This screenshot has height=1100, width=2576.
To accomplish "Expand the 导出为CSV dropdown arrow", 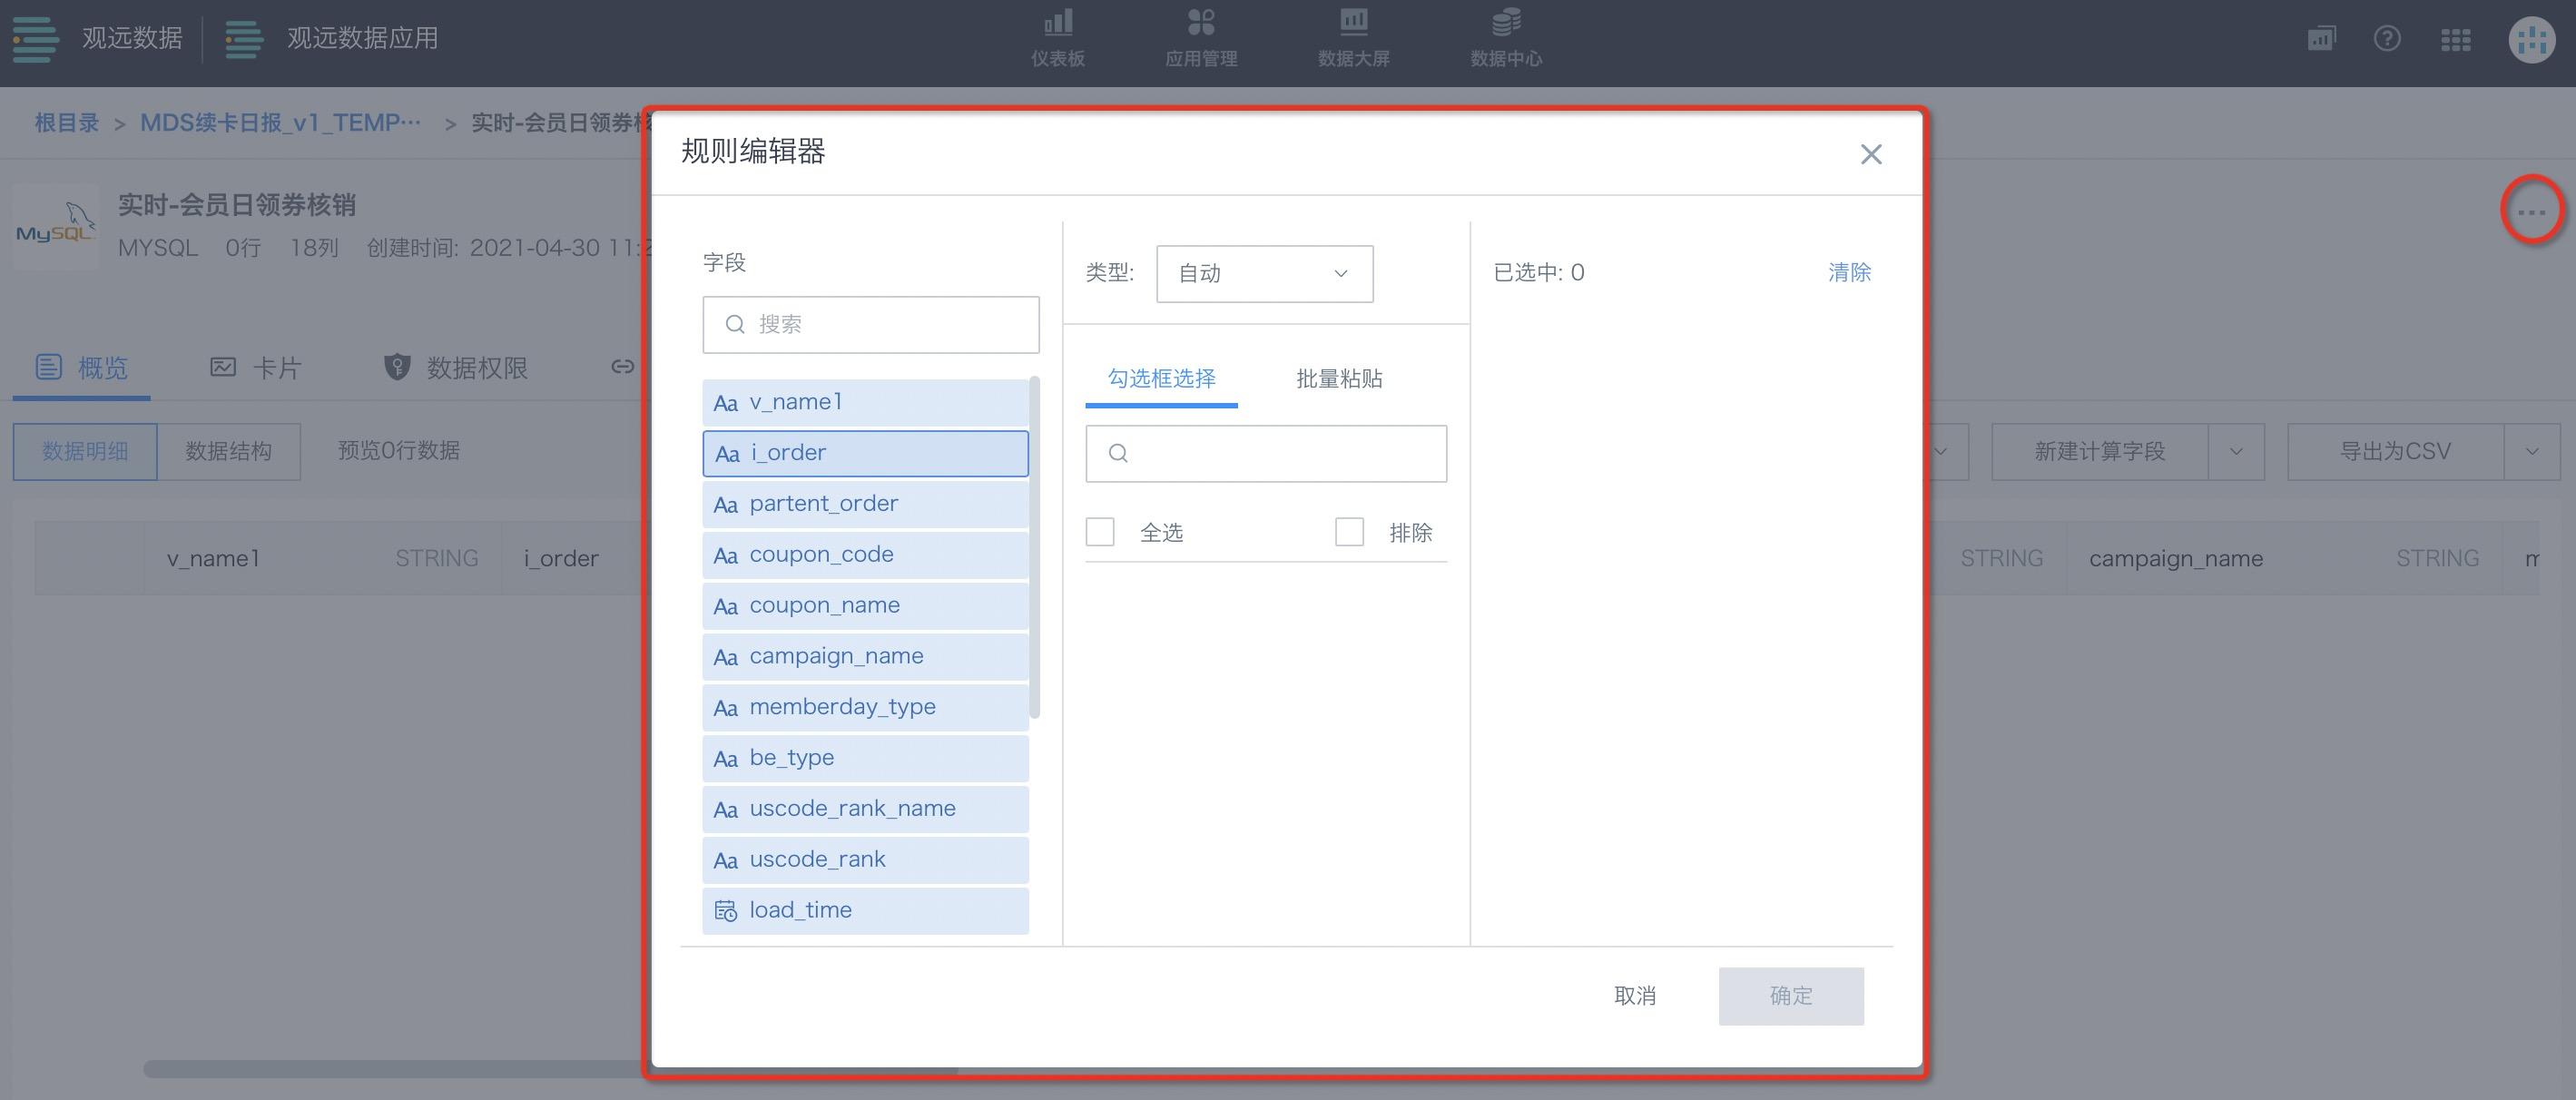I will coord(2531,452).
